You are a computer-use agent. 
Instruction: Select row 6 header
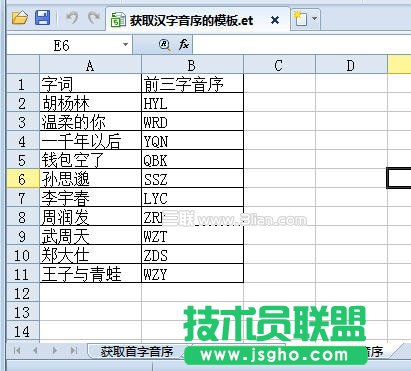[x=22, y=179]
